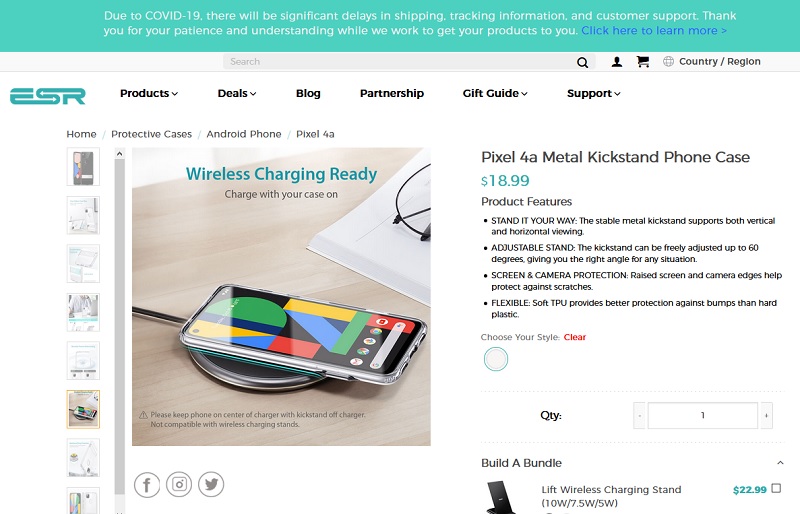Select the first product thumbnail image
Image resolution: width=800 pixels, height=514 pixels.
click(83, 167)
